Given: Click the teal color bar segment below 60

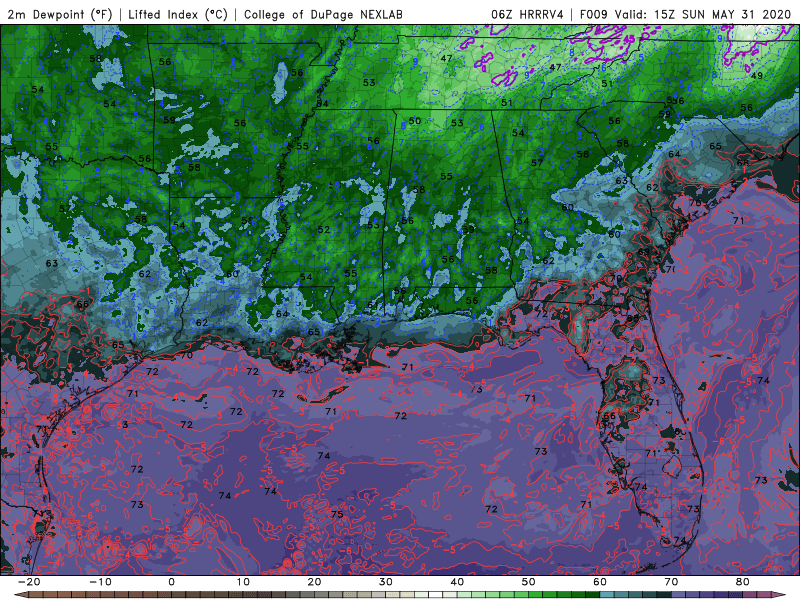Looking at the screenshot, I should point(607,595).
